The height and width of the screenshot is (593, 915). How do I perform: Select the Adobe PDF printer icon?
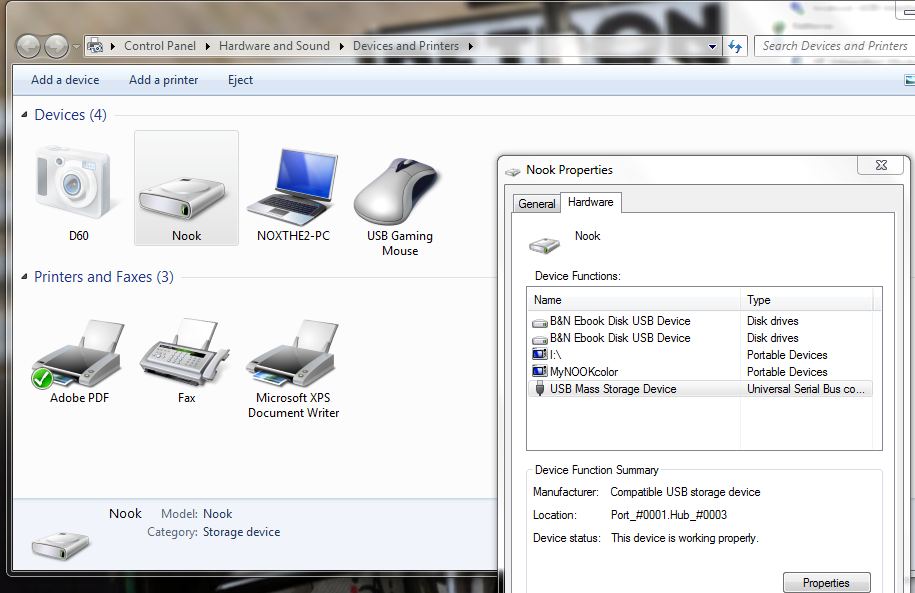click(x=78, y=354)
